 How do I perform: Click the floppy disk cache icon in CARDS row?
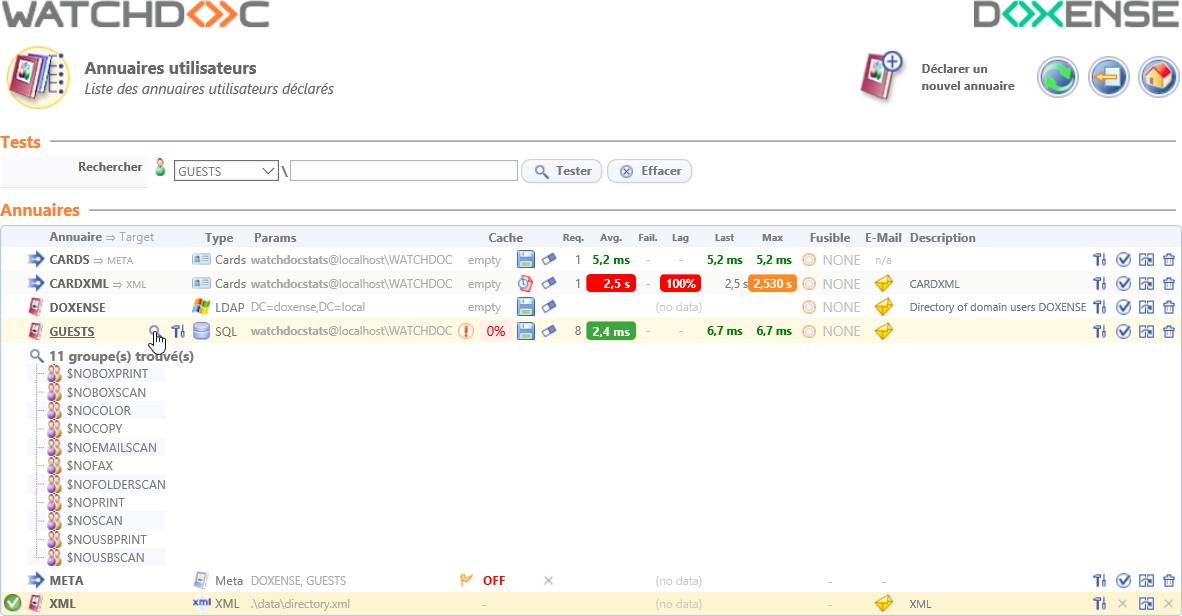525,260
